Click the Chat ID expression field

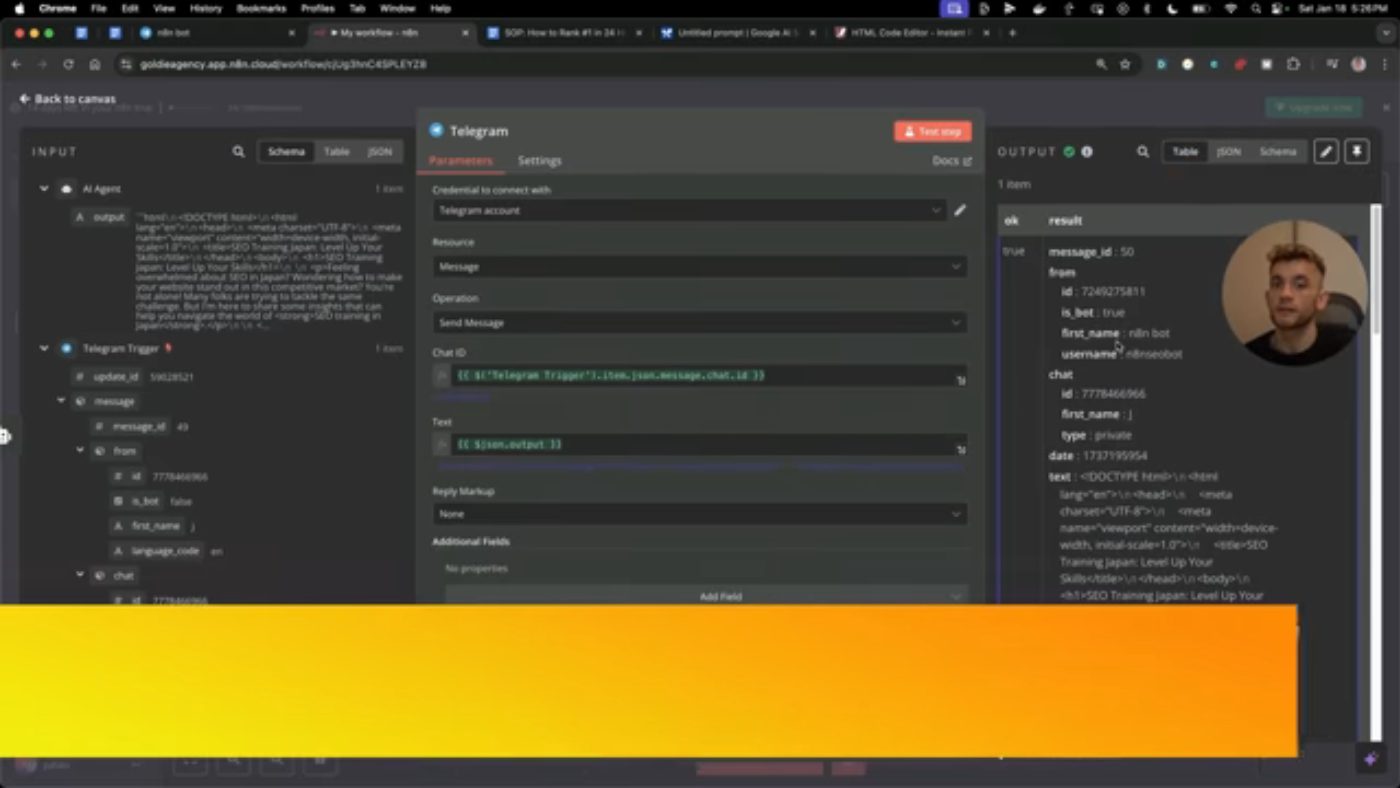[702, 375]
